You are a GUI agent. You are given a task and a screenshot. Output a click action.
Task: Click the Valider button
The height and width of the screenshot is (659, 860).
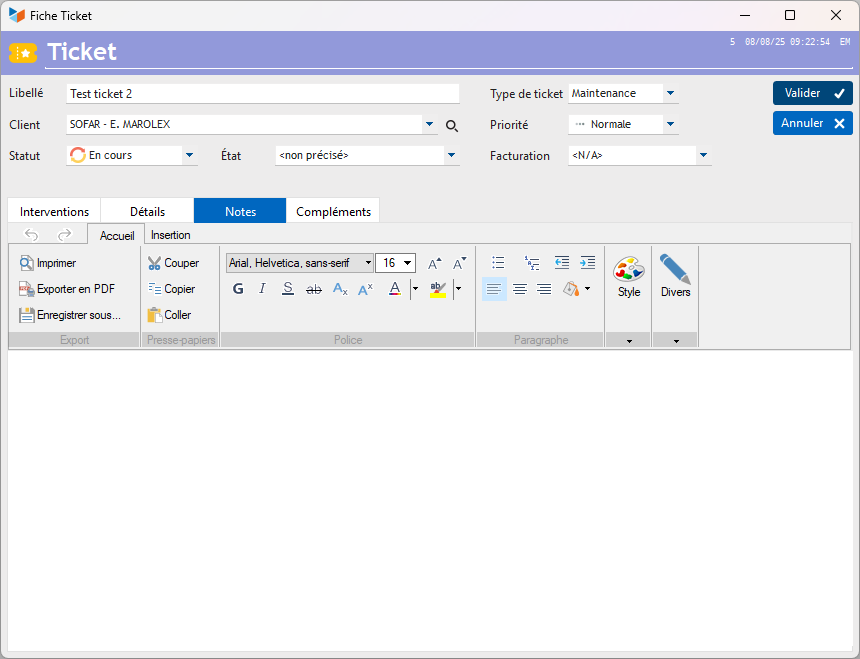(813, 93)
